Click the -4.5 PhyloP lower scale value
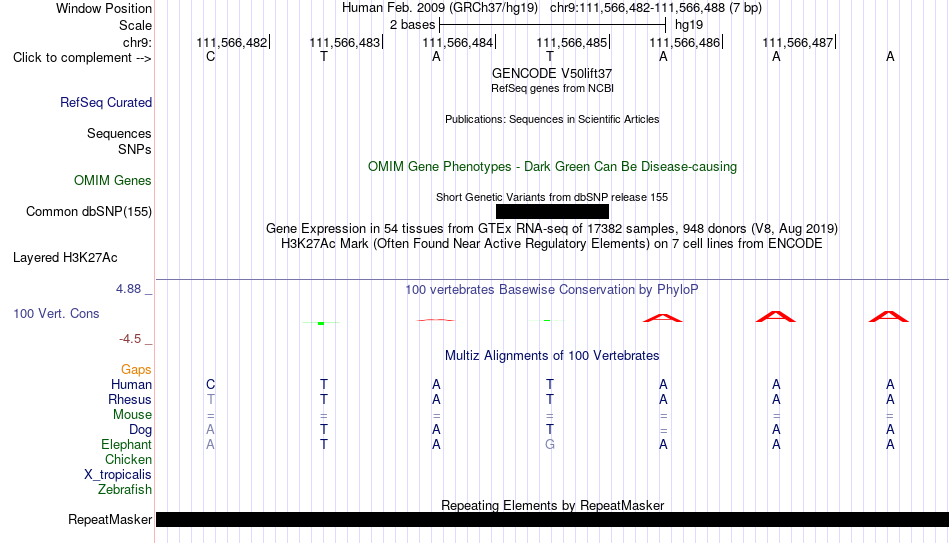The height and width of the screenshot is (543, 950). (x=130, y=339)
